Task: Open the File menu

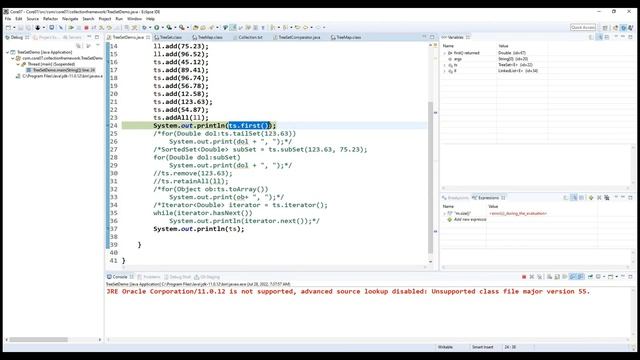Action: [x=8, y=19]
